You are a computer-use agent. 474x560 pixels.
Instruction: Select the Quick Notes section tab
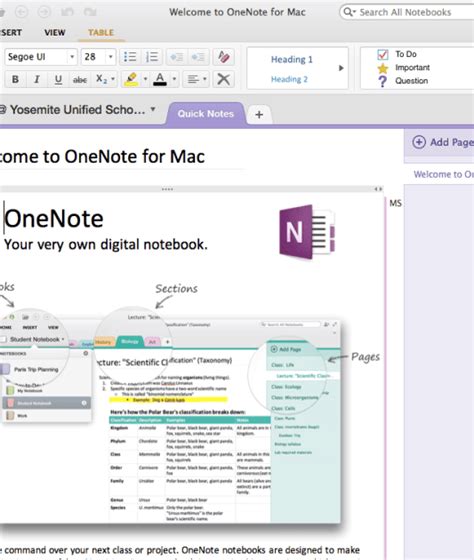click(206, 114)
